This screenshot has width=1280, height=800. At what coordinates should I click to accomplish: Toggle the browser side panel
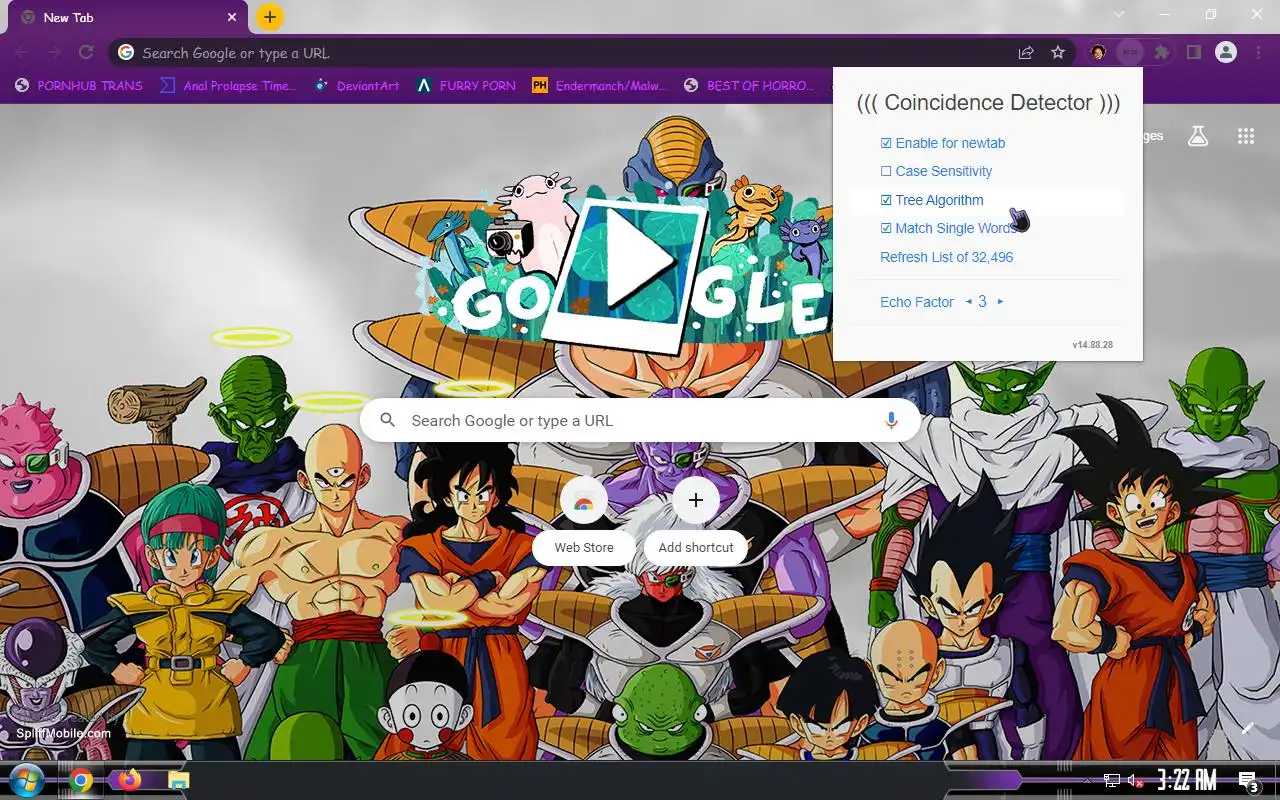[x=1193, y=53]
